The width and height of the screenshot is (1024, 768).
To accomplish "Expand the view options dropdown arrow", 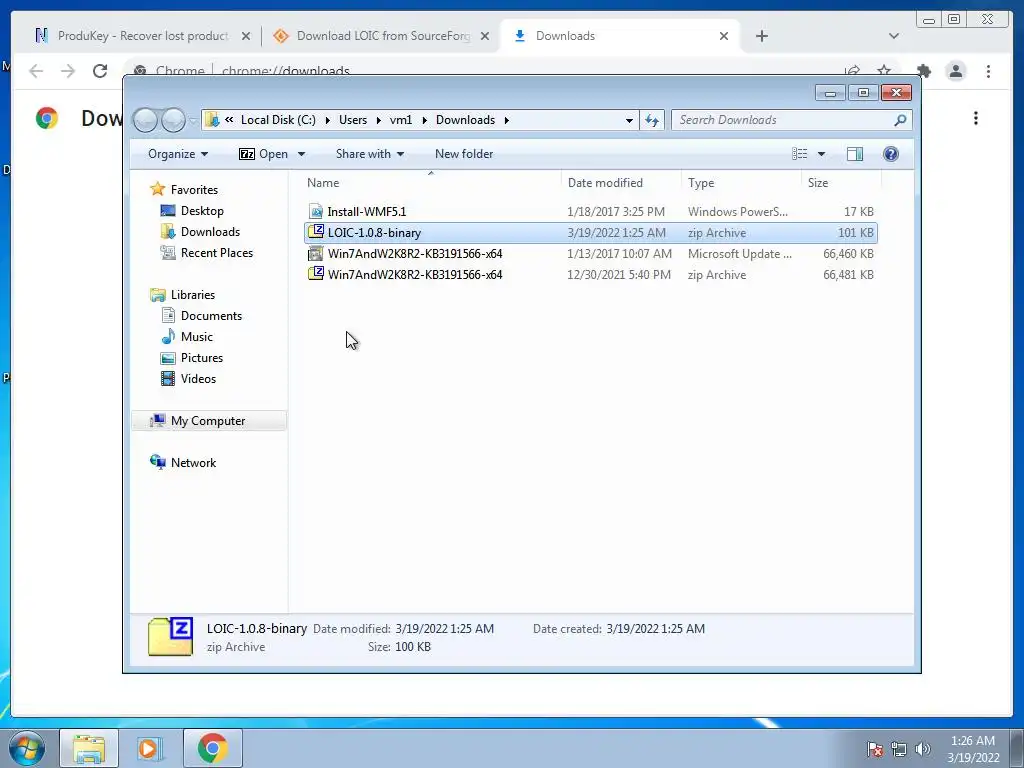I will click(x=821, y=154).
